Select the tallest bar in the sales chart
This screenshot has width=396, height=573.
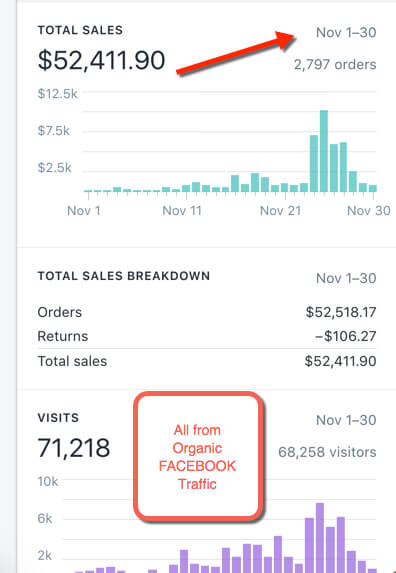(x=324, y=151)
